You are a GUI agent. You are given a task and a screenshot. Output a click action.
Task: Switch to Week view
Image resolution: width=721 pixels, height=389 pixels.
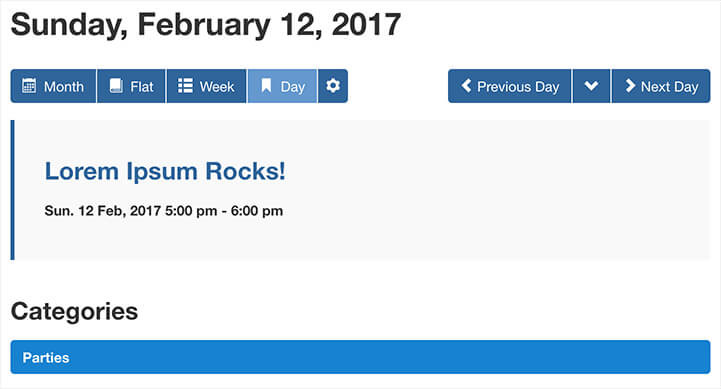tap(206, 86)
